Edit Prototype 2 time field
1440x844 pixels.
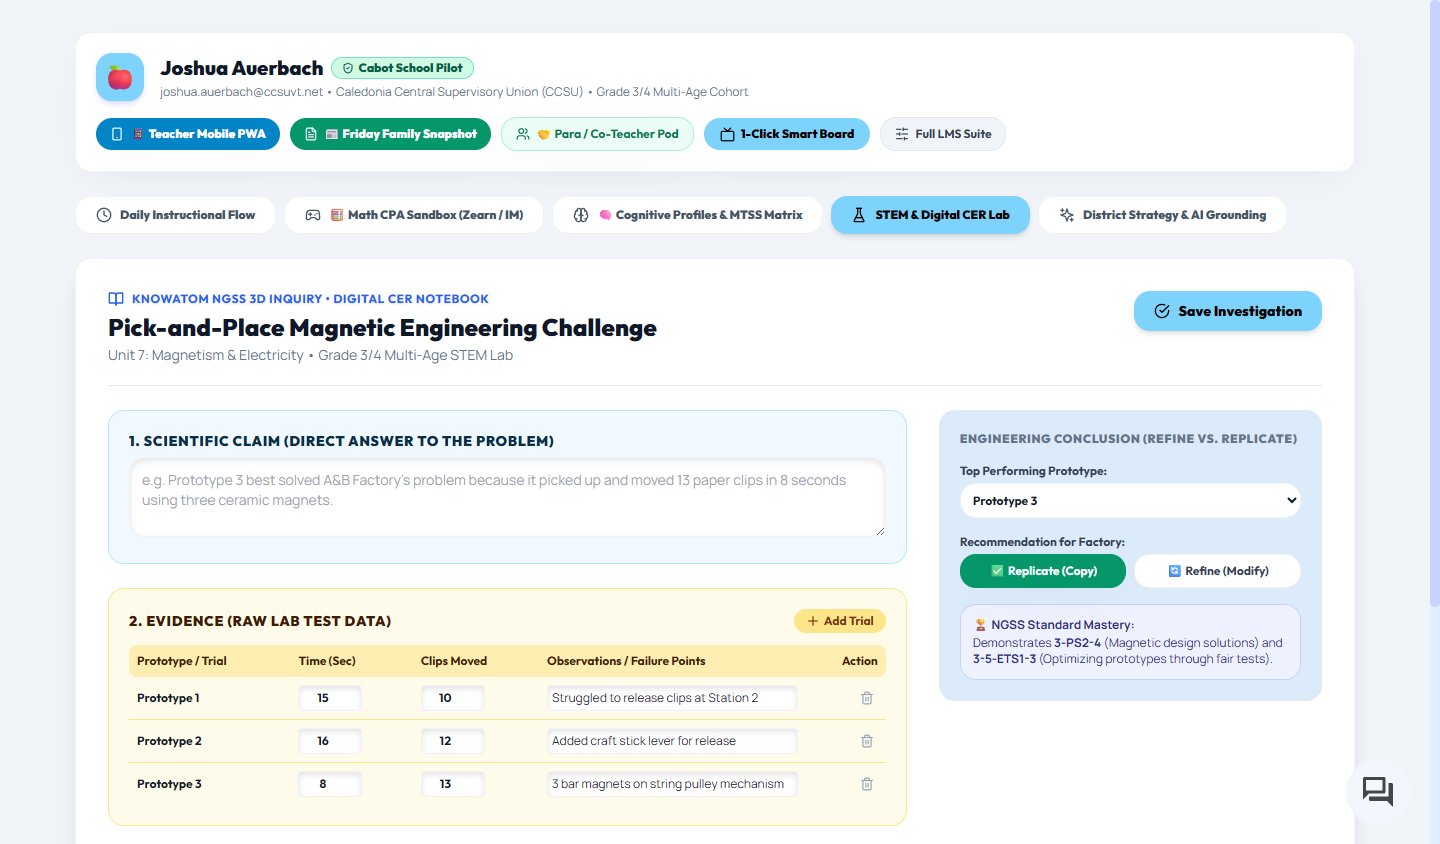pos(330,741)
